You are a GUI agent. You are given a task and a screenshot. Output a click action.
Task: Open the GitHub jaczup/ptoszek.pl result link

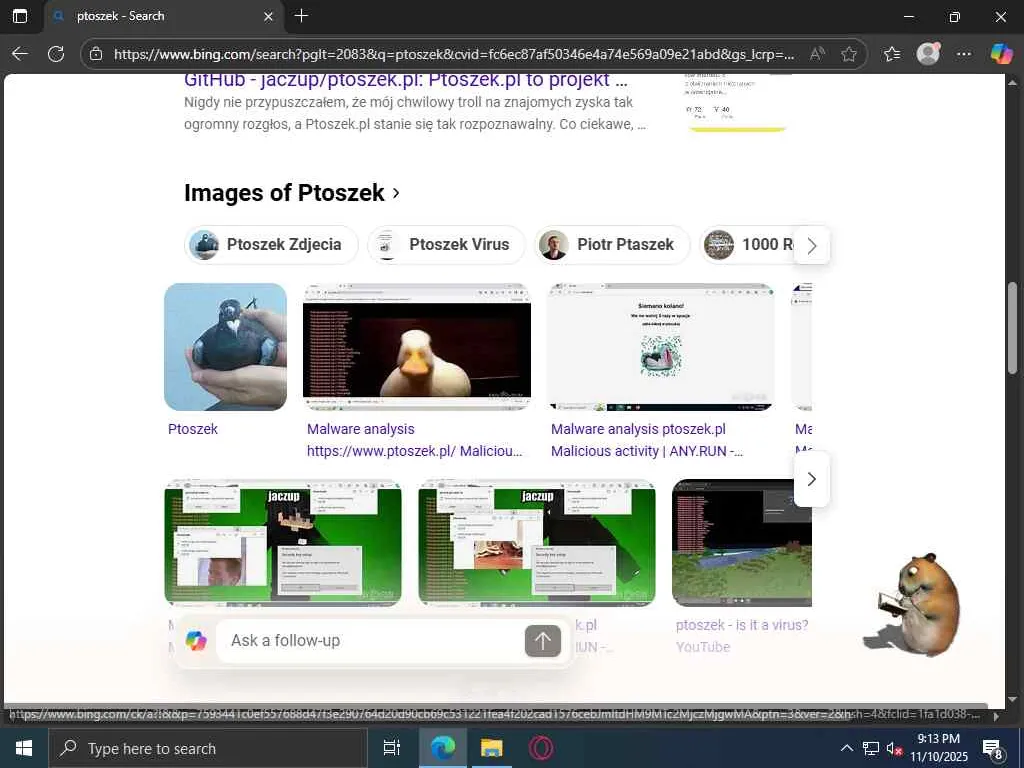[406, 80]
